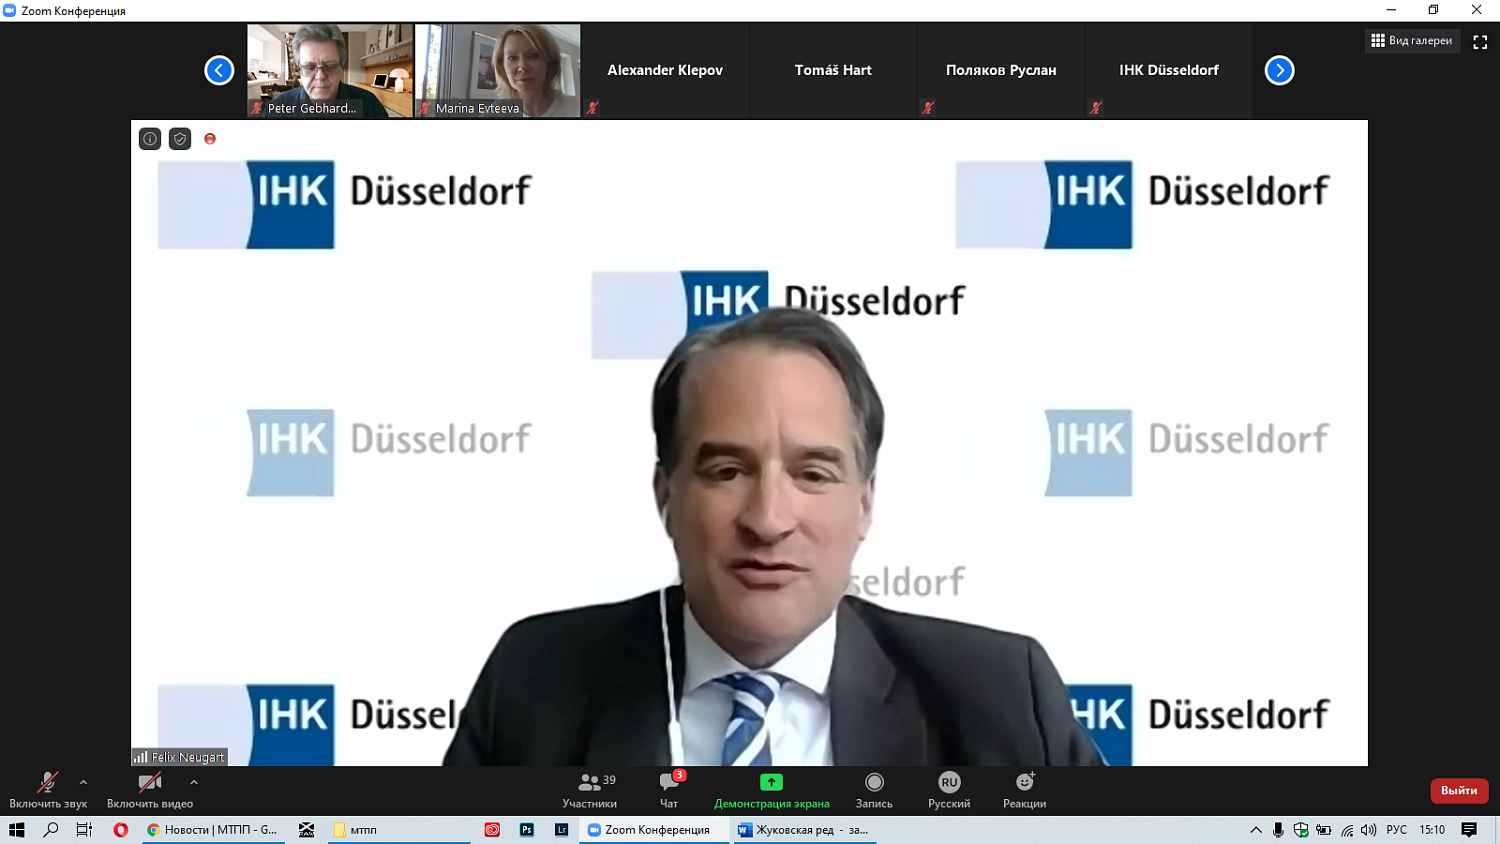Select Peter Gebhard's video thumbnail
Screen dimensions: 1500x844
330,70
